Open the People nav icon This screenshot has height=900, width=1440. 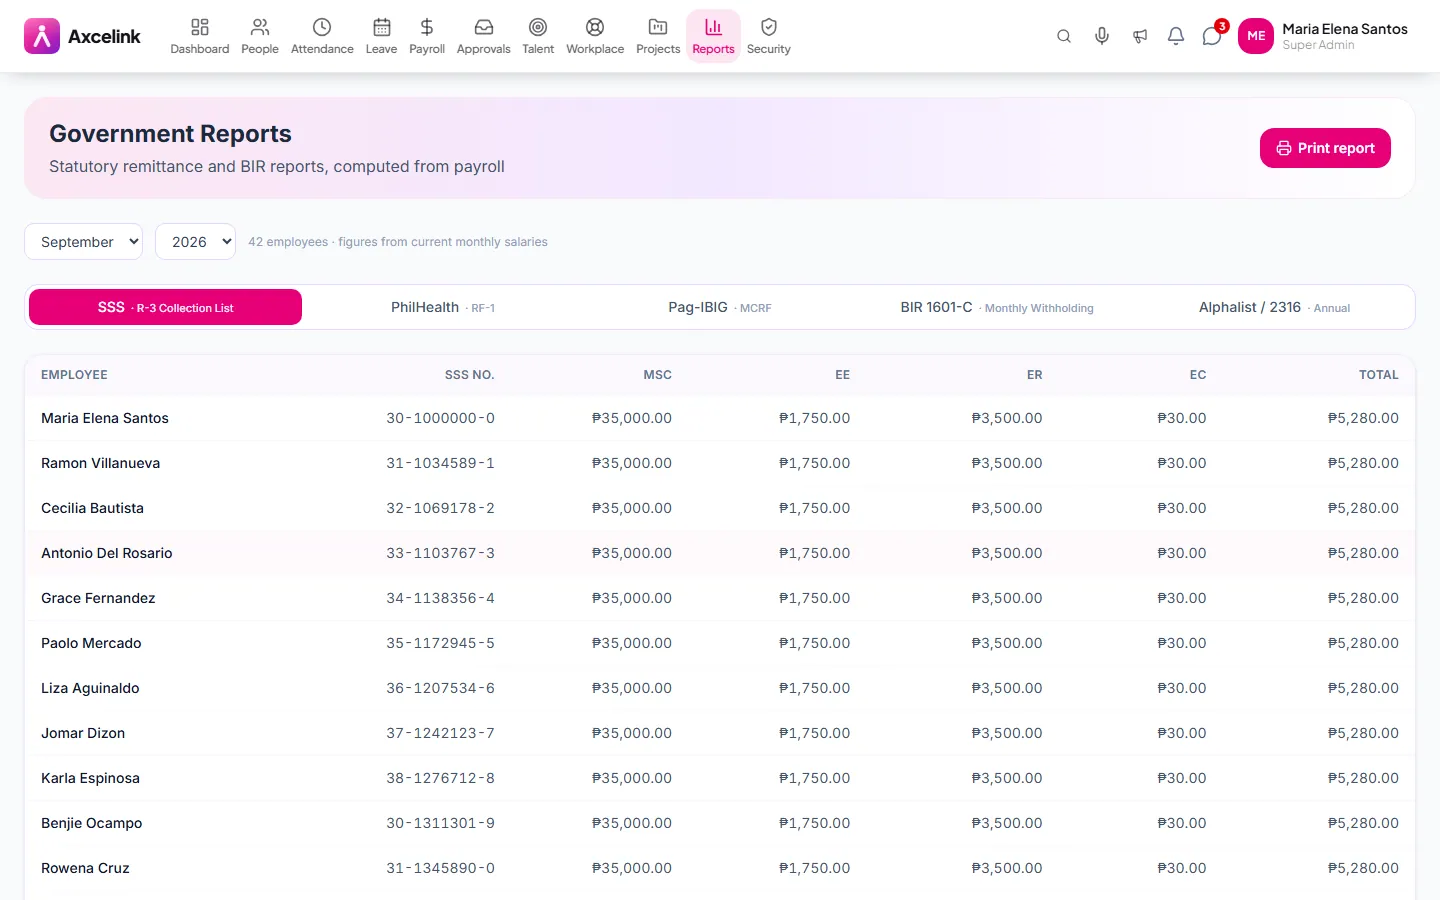[x=260, y=27]
